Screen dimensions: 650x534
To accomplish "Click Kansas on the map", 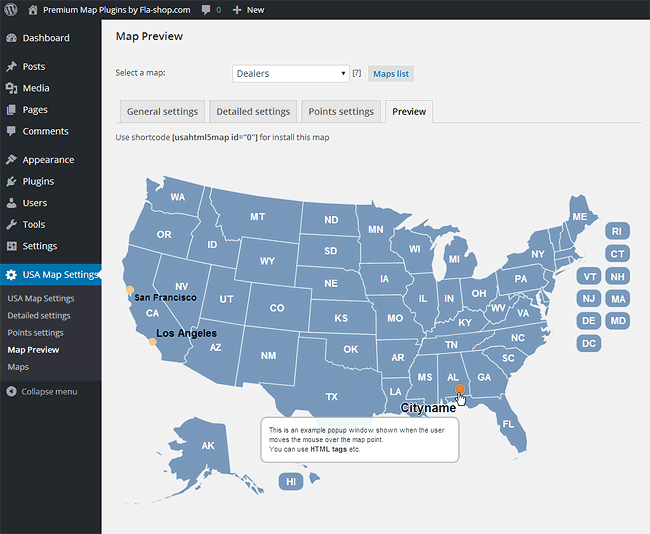I will [341, 318].
